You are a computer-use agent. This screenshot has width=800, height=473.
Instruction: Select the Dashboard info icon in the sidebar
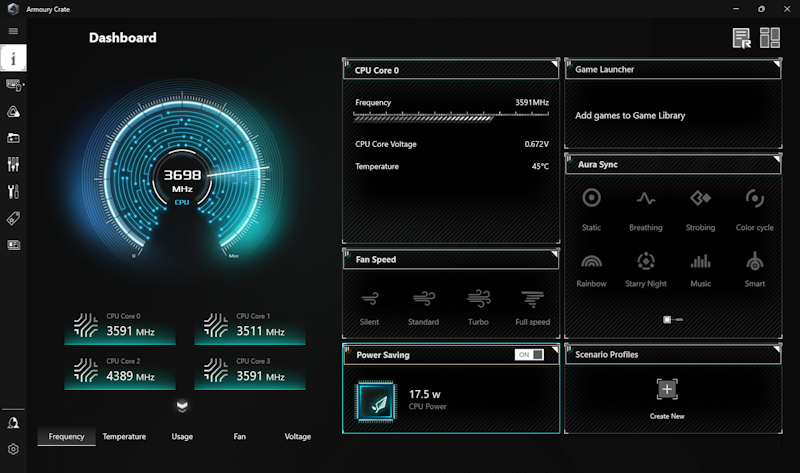click(13, 58)
